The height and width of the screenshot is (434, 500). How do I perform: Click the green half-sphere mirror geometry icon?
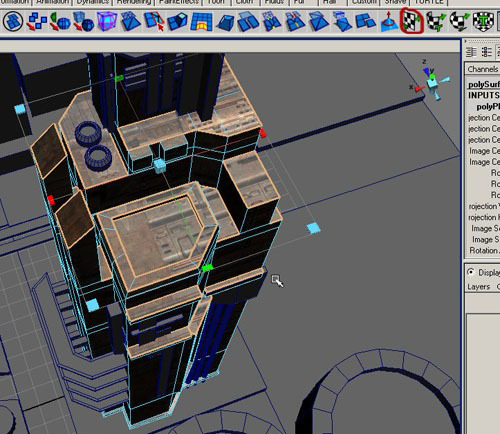point(60,21)
